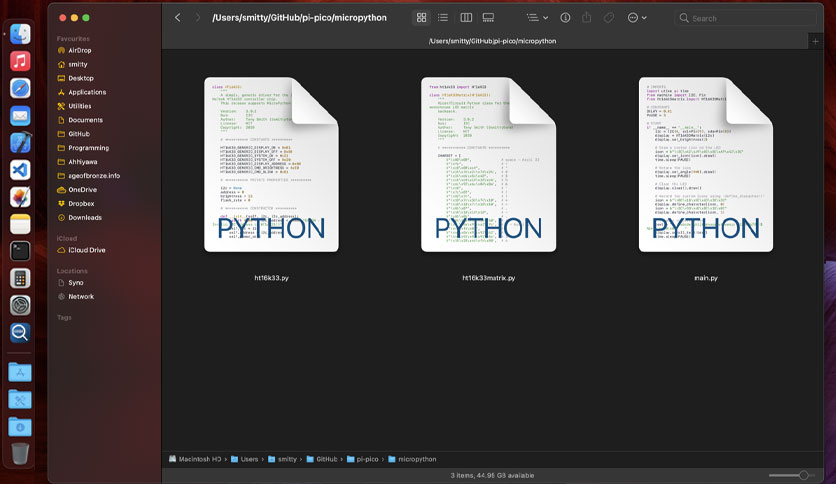Switch to icon grid view

(x=421, y=18)
